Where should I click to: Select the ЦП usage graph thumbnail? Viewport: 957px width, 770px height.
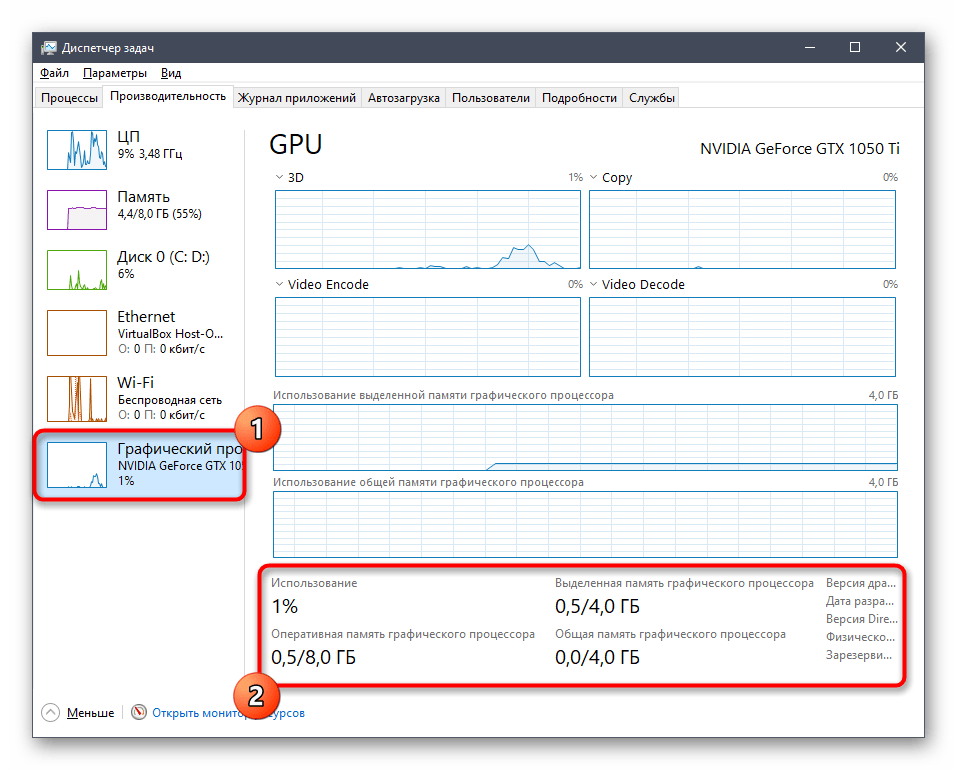point(77,148)
